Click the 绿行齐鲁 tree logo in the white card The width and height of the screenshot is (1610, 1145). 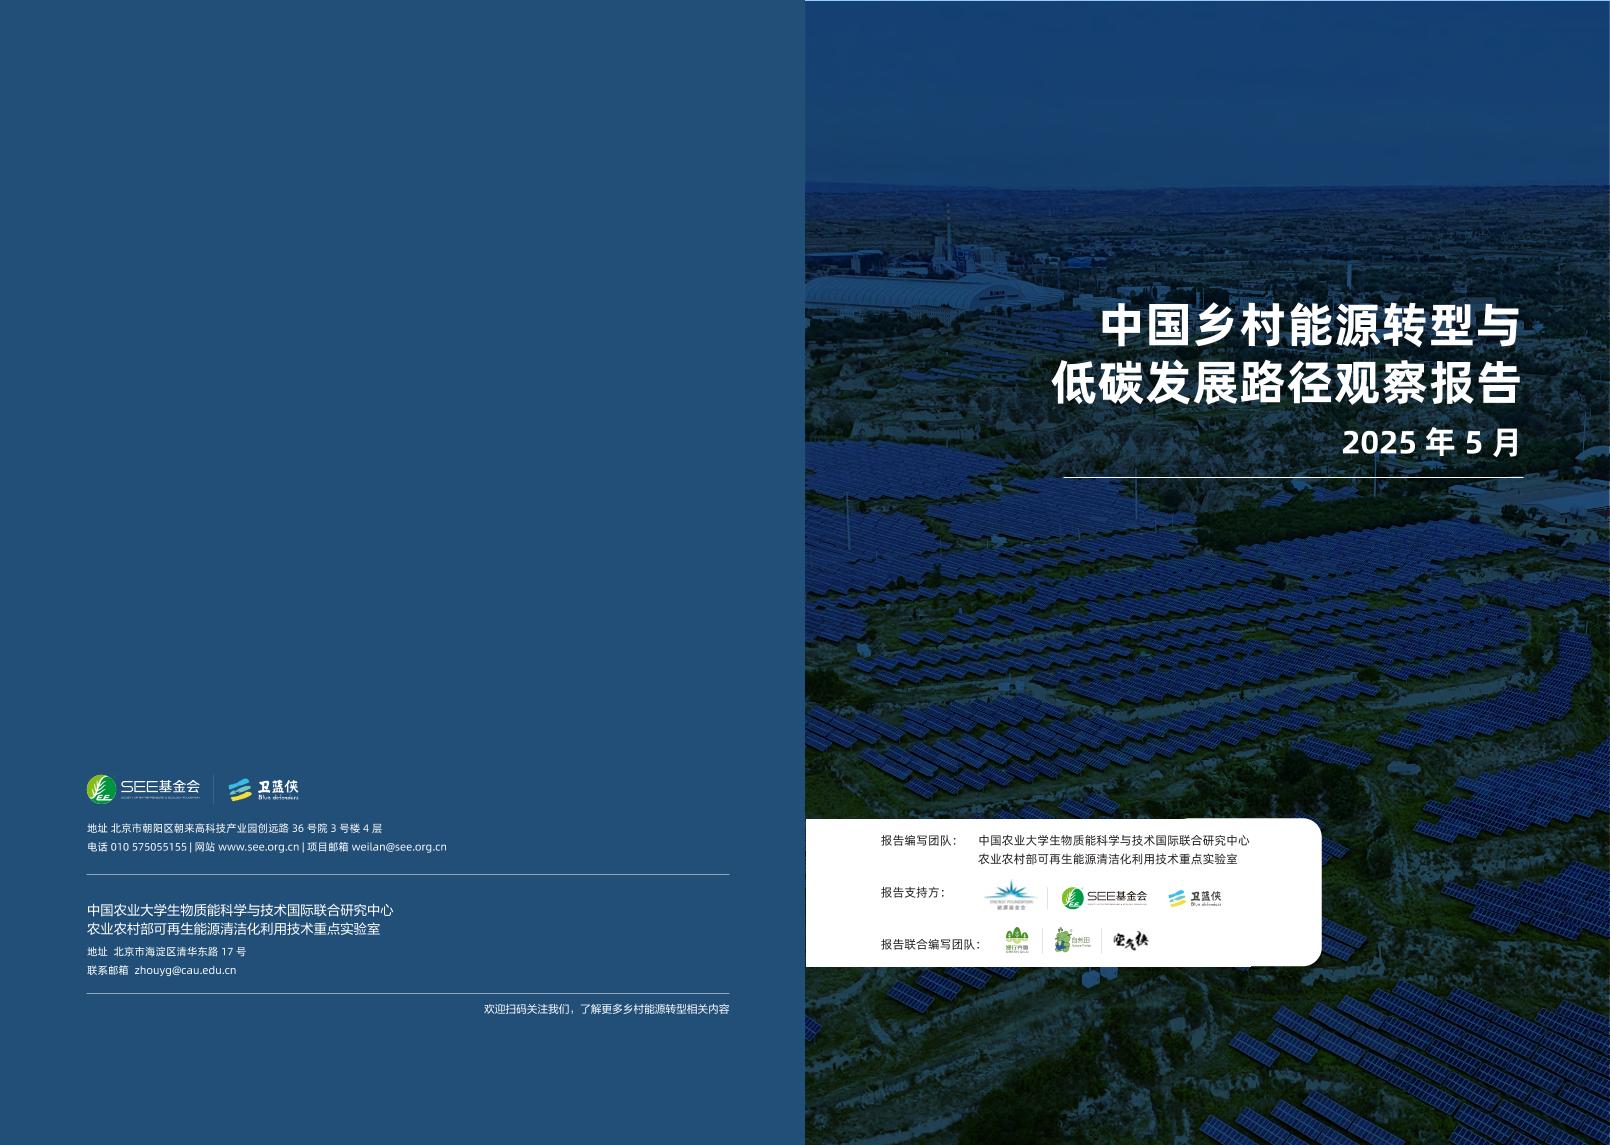point(1017,940)
